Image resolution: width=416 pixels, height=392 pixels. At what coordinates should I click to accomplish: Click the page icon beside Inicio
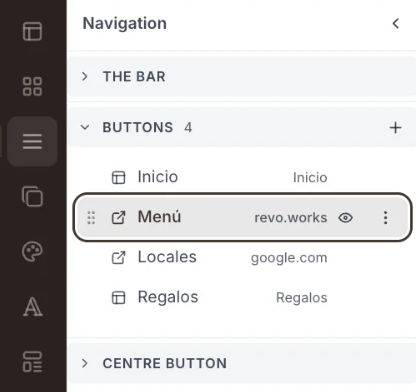[x=118, y=177]
